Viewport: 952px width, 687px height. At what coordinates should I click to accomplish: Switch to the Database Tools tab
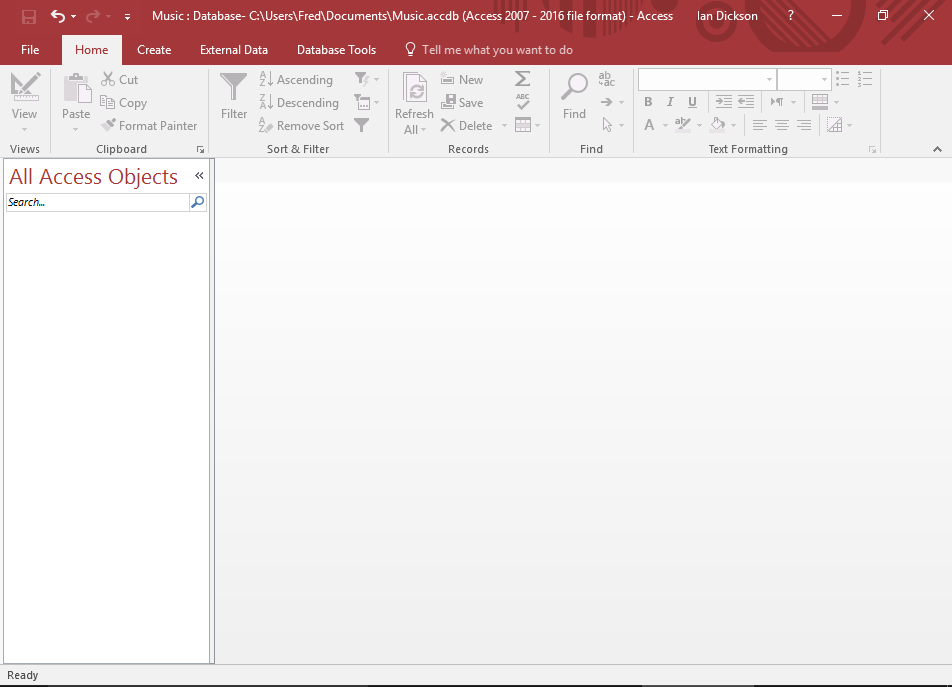(336, 50)
